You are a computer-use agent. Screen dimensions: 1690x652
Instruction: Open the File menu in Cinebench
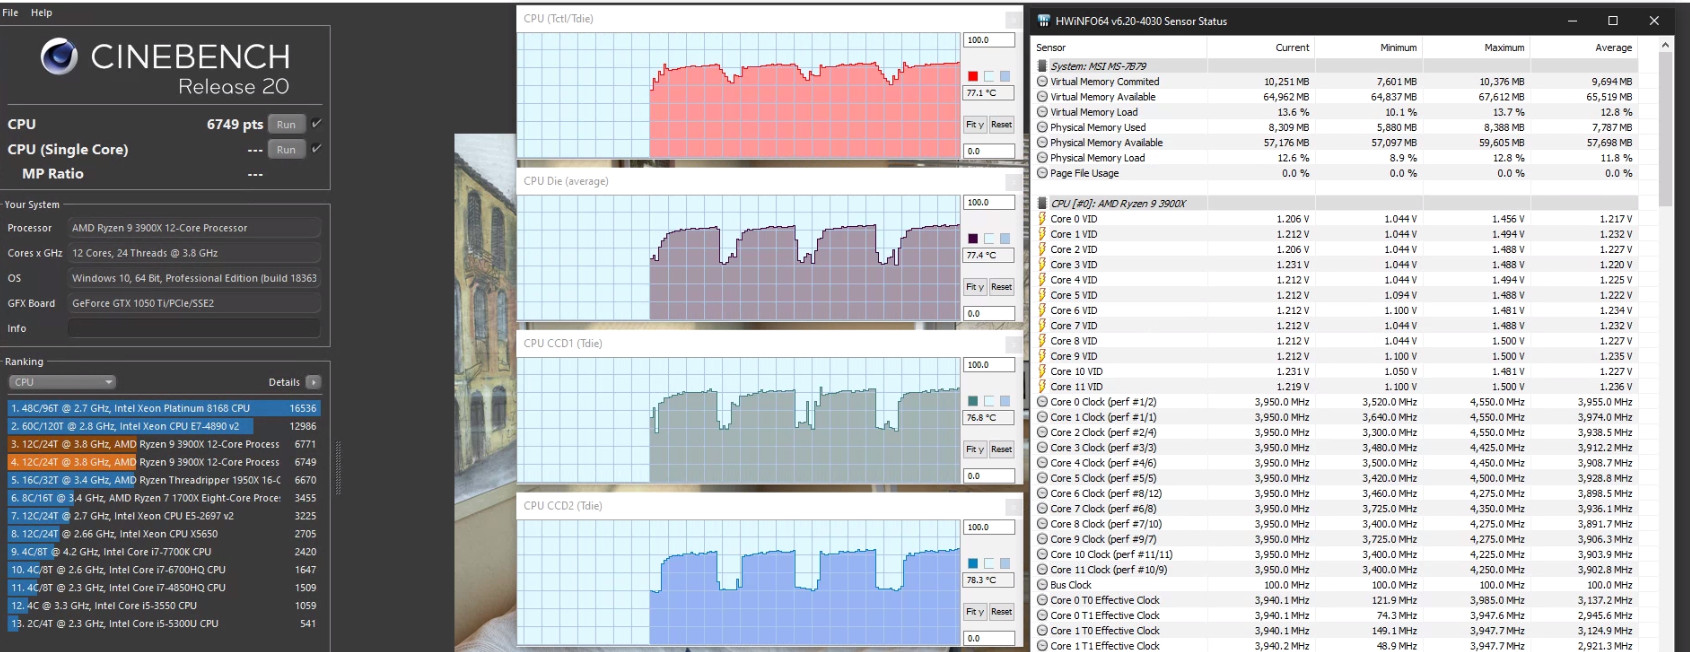coord(11,13)
